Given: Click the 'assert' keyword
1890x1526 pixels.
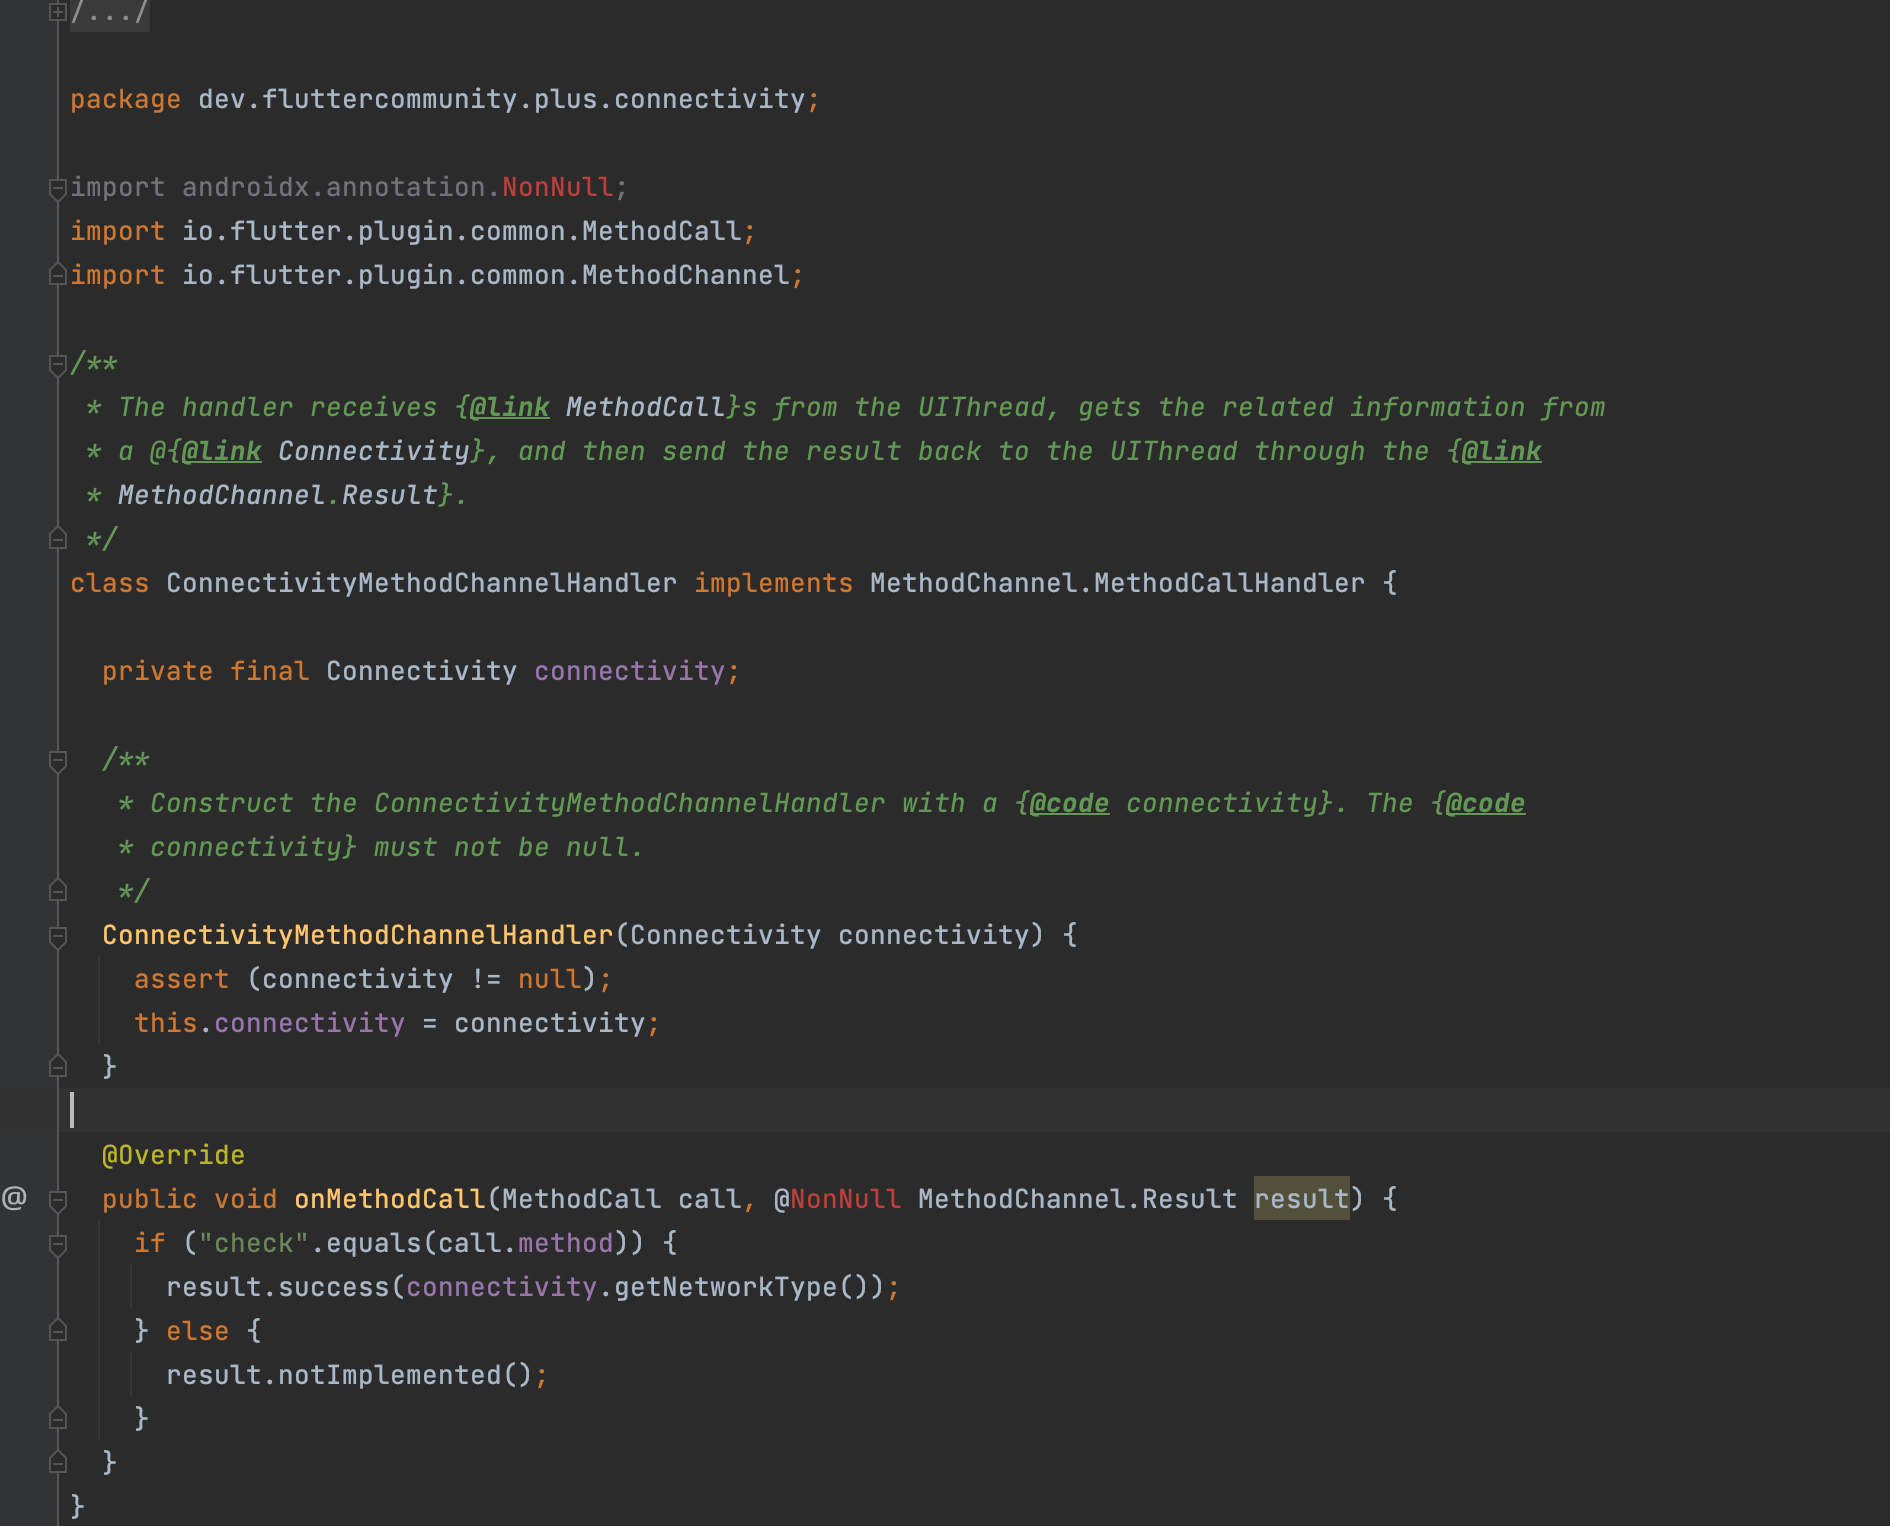Looking at the screenshot, I should [181, 979].
